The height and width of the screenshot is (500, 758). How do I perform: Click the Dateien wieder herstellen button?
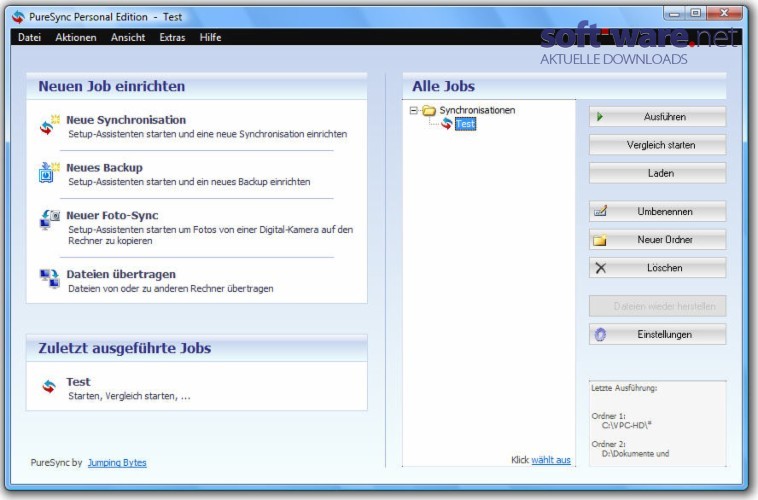click(x=657, y=306)
